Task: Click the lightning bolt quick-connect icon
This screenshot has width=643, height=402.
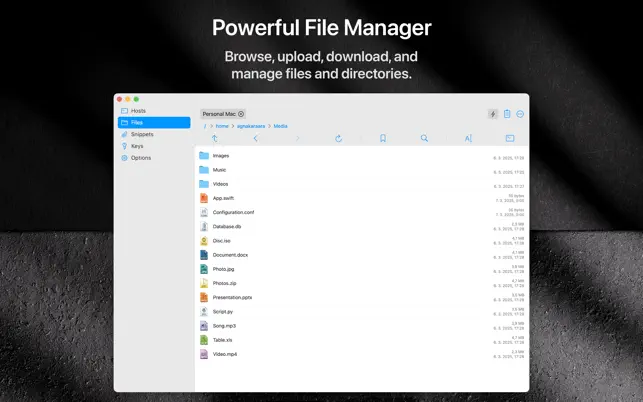Action: (493, 114)
